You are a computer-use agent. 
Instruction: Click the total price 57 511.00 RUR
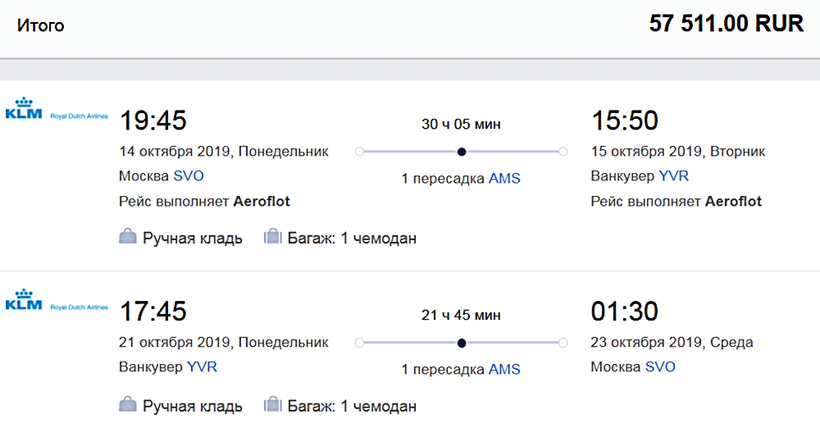[x=726, y=24]
